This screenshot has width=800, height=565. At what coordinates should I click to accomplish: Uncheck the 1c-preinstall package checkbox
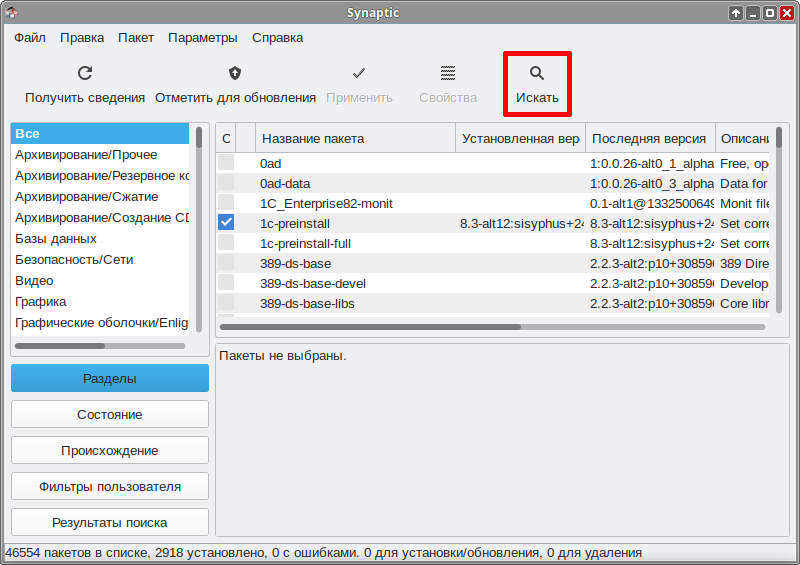226,223
